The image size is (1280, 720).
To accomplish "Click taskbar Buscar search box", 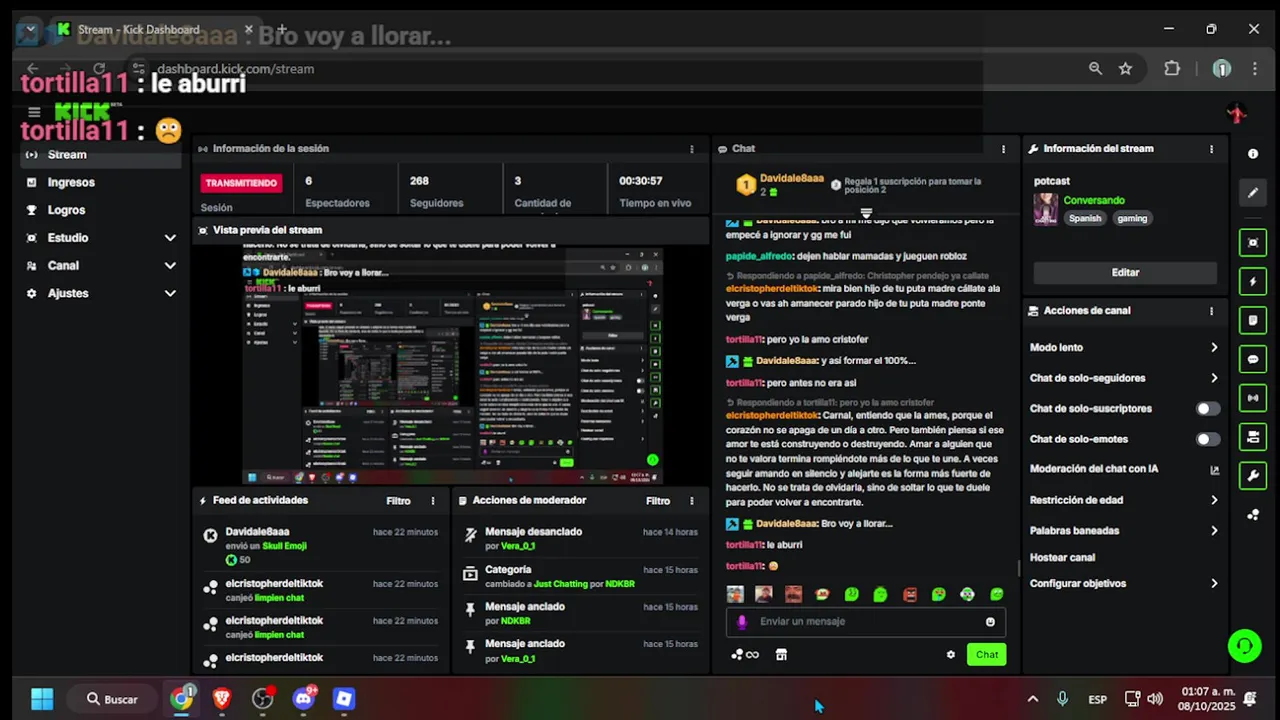I will pyautogui.click(x=112, y=699).
